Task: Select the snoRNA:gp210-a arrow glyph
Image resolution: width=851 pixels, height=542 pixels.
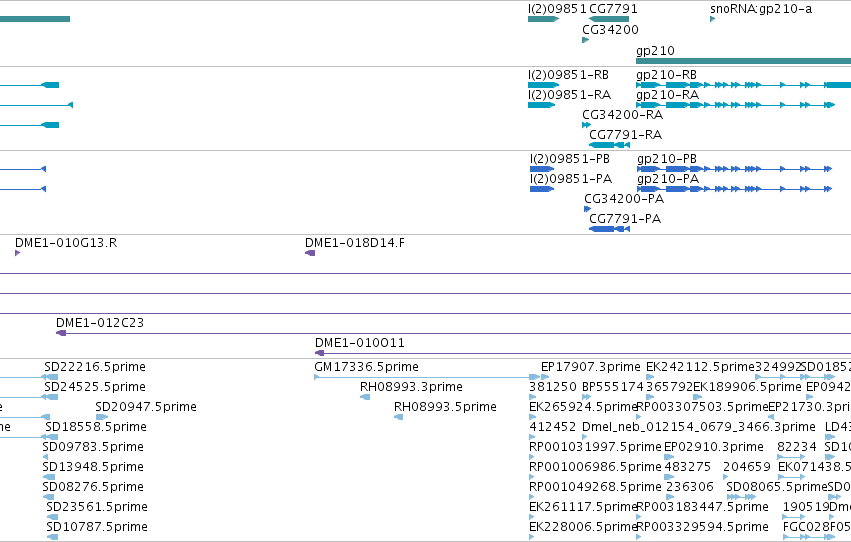Action: [x=713, y=19]
